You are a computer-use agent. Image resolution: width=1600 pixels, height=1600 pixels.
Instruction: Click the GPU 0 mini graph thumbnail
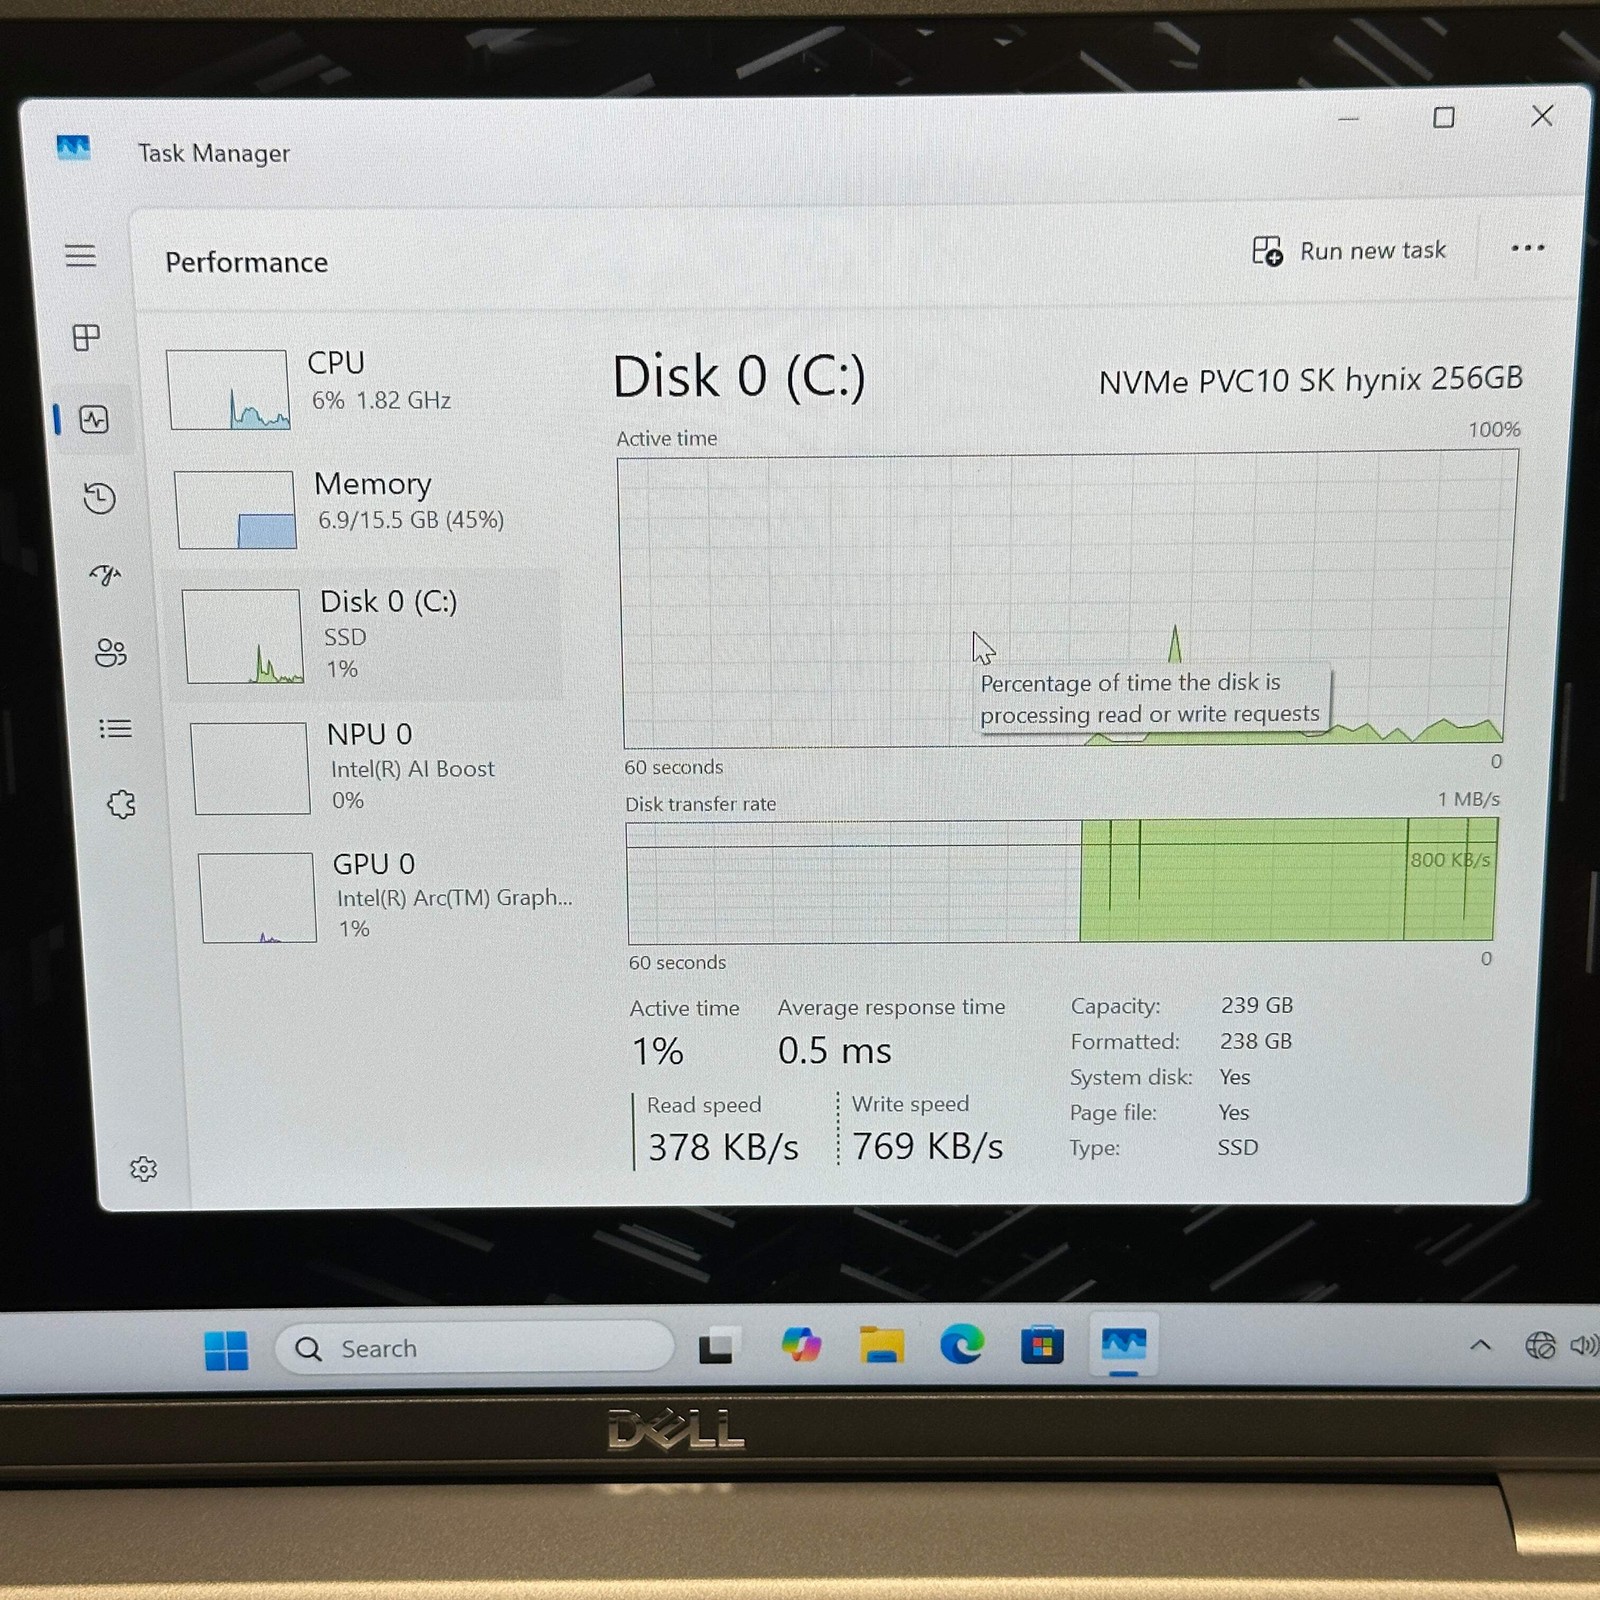click(x=258, y=897)
